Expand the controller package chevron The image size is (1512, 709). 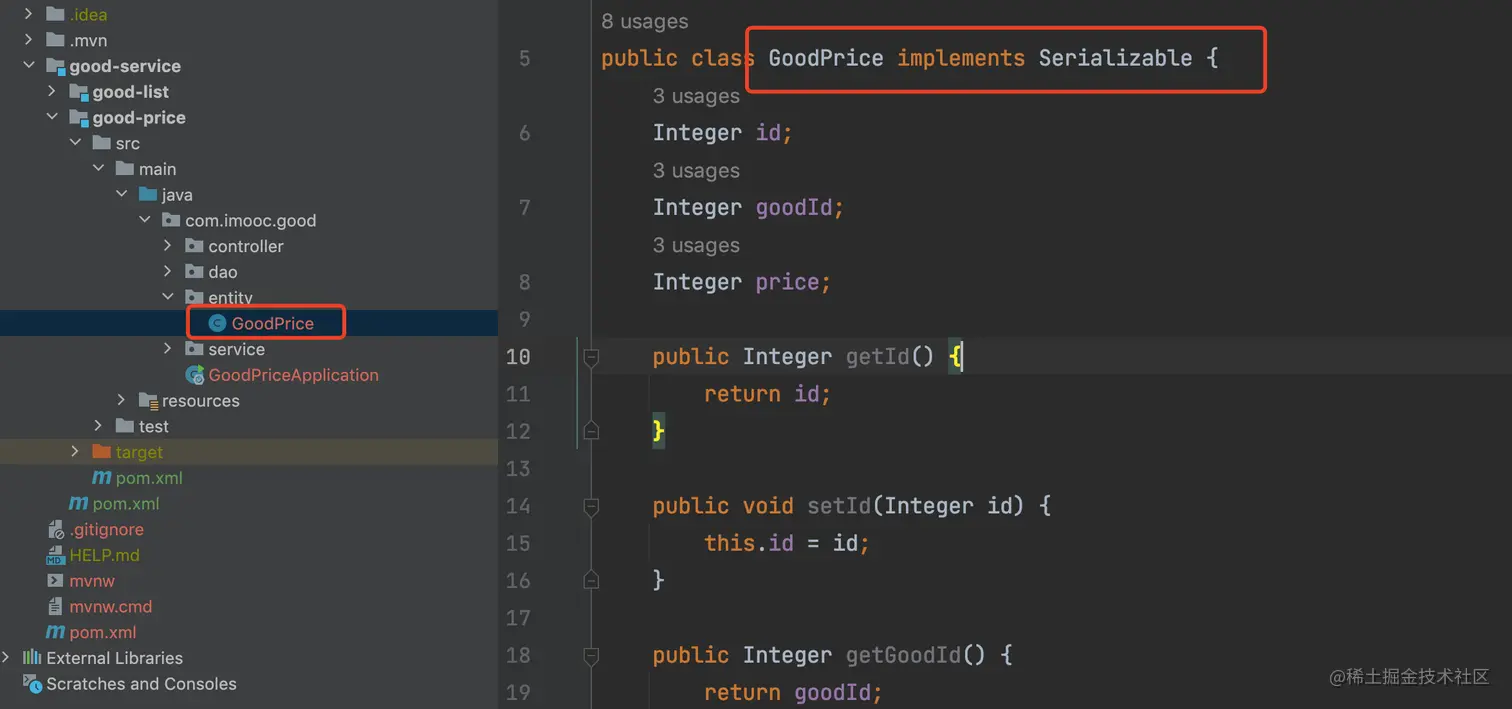click(x=168, y=246)
